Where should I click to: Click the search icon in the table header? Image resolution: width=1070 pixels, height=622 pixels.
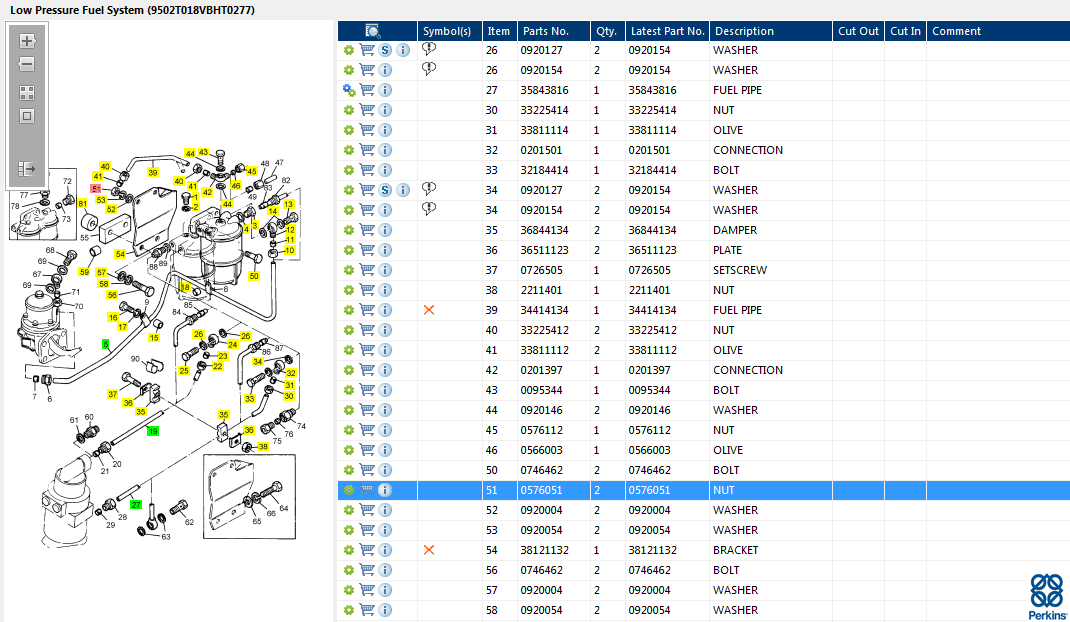point(373,31)
